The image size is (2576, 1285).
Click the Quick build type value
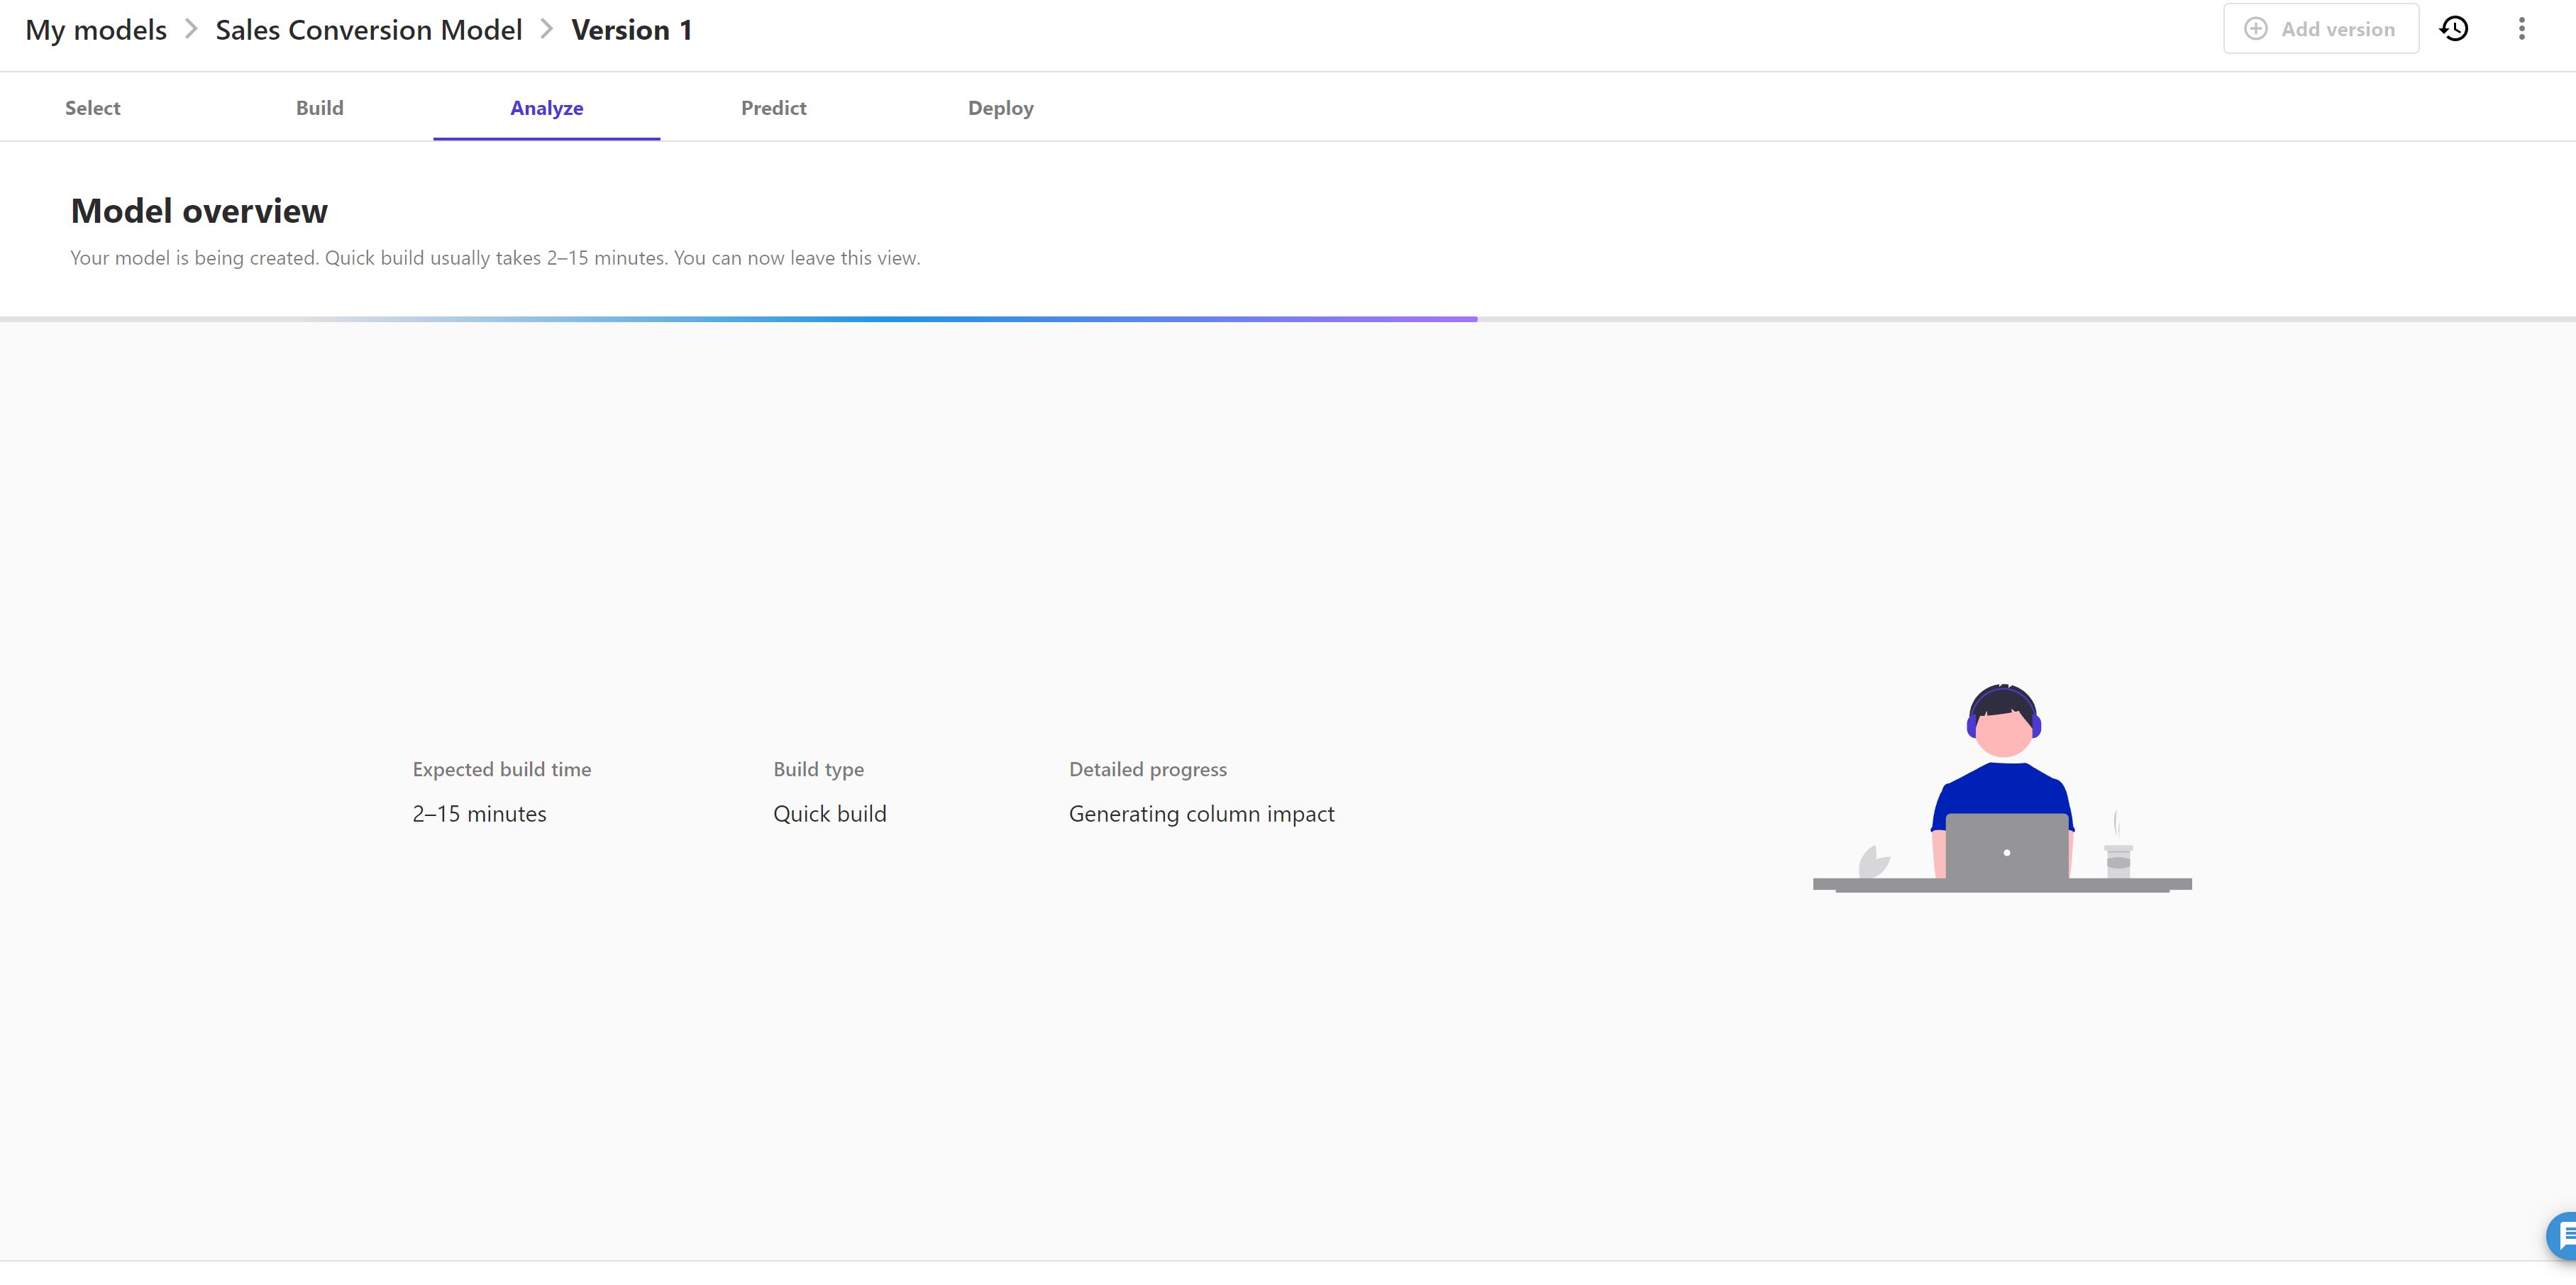(830, 814)
